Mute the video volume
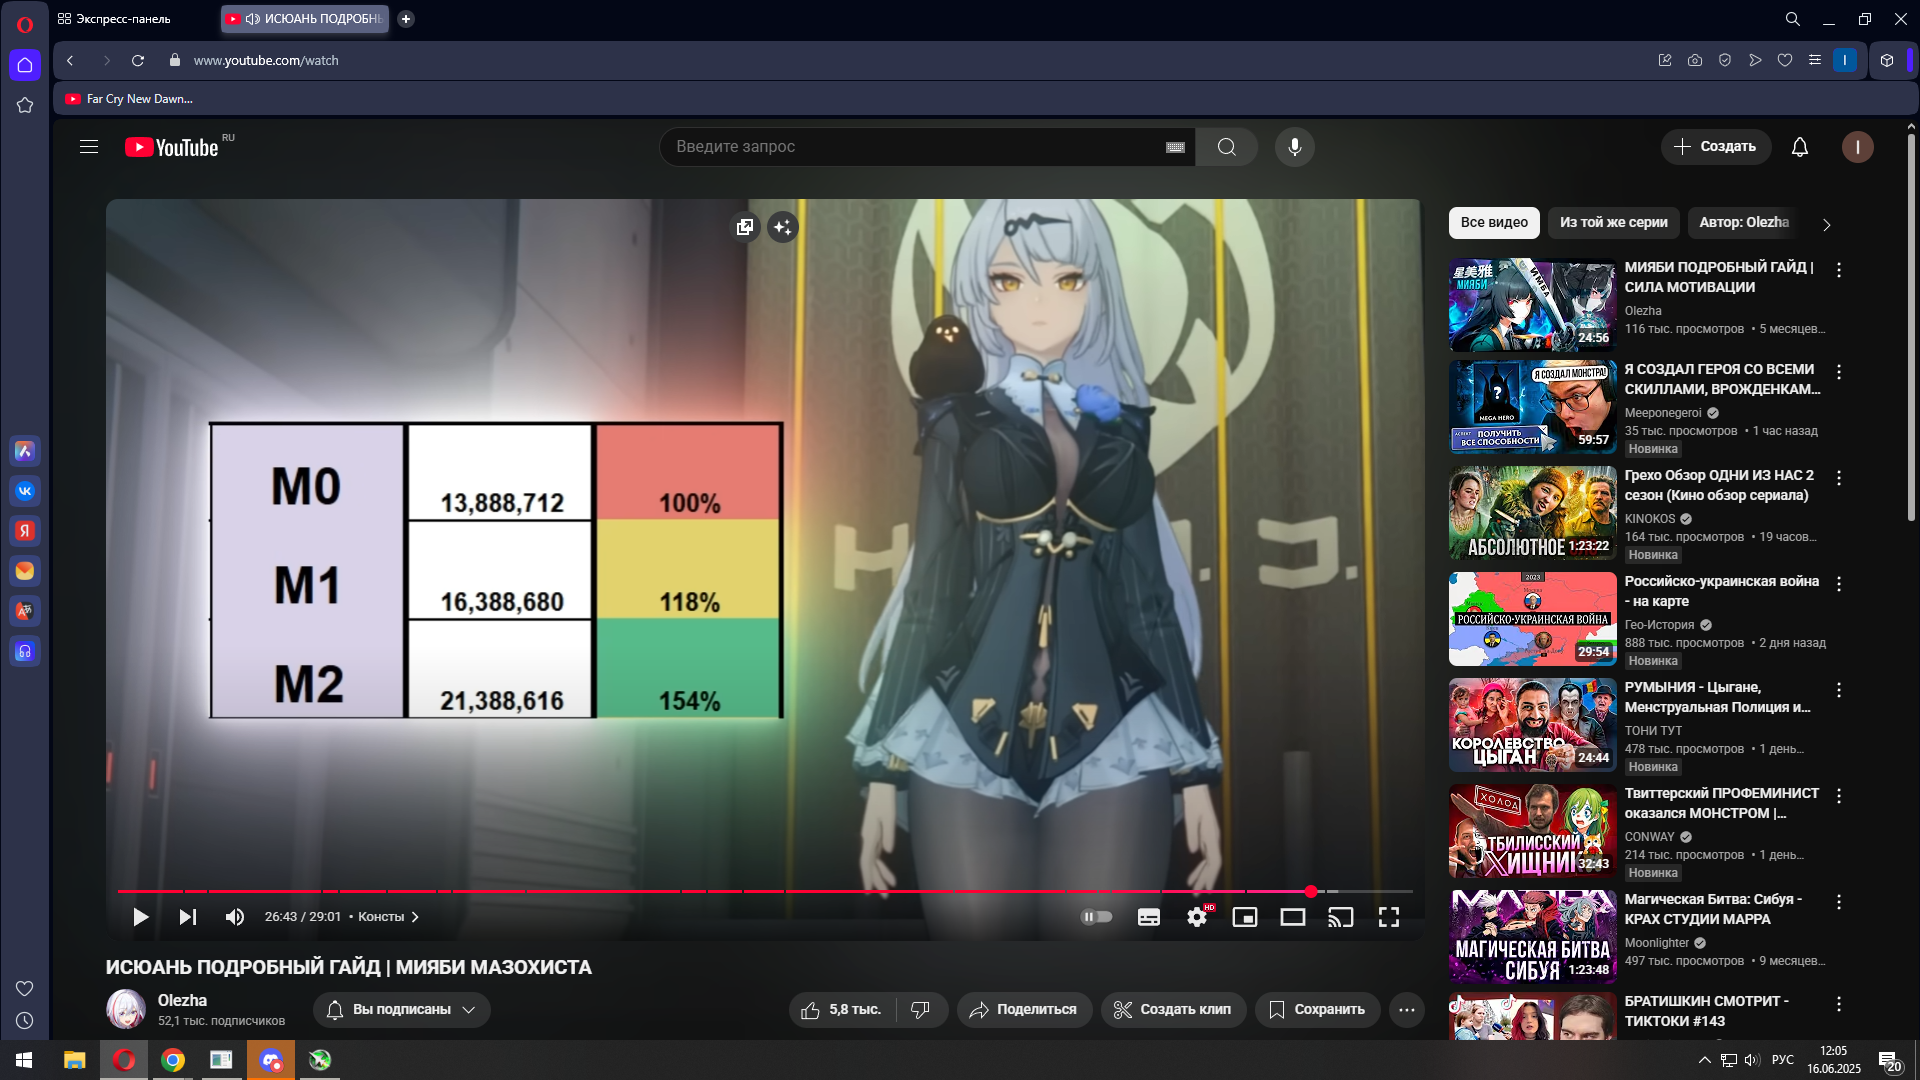Screen dimensions: 1920x1080 [x=234, y=917]
